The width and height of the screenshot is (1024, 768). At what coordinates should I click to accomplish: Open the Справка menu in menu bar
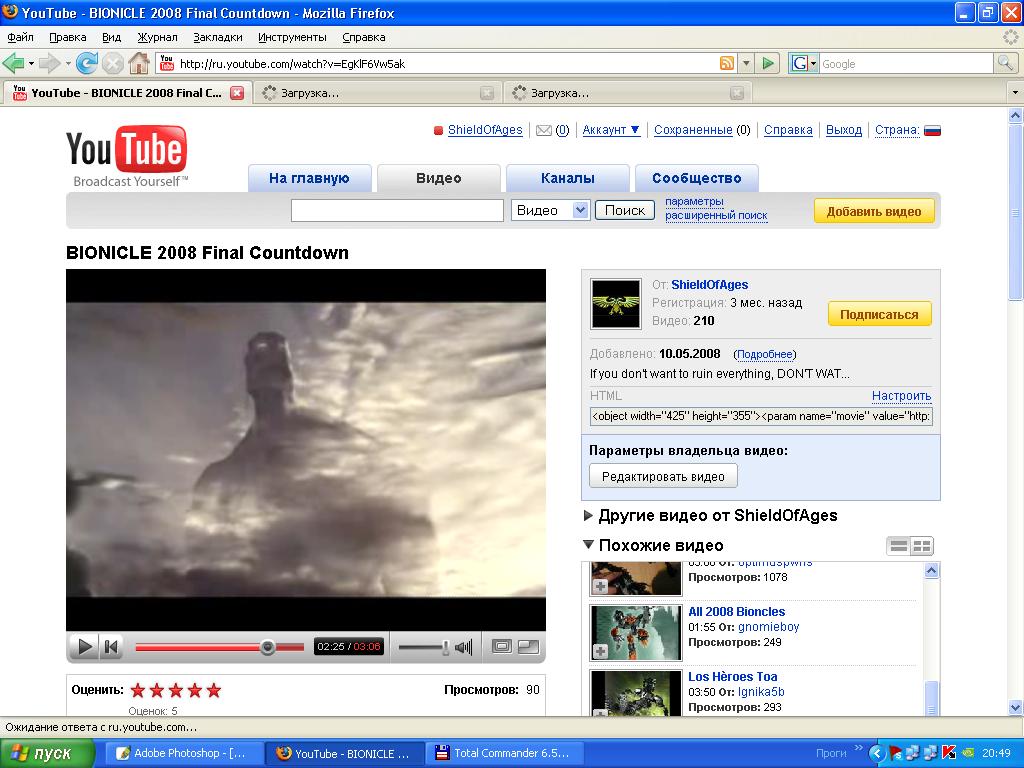[364, 37]
